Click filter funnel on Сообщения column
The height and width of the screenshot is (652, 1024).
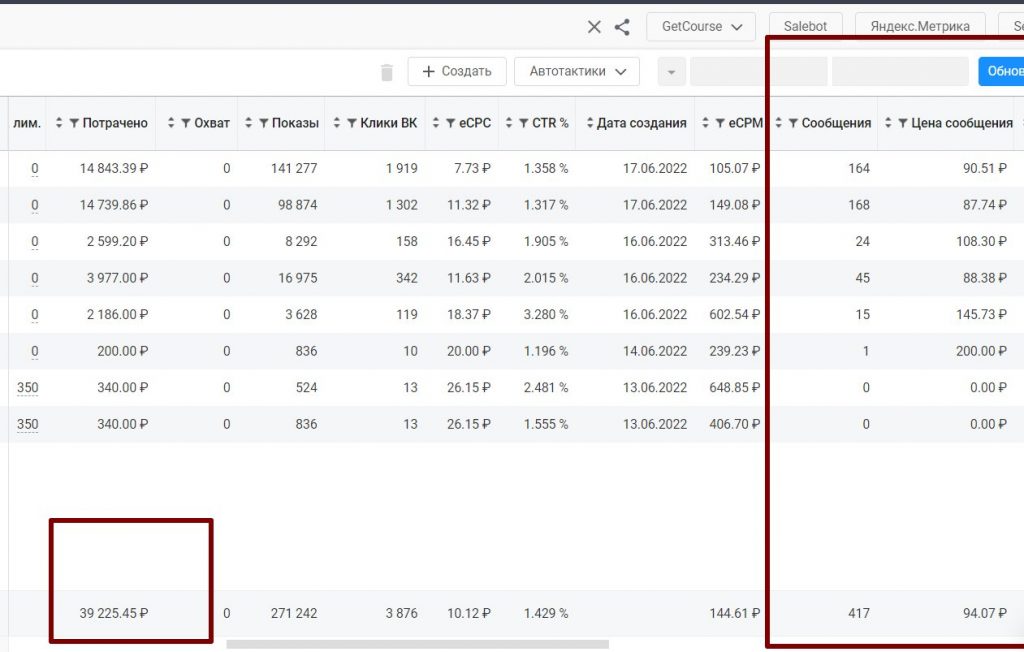coord(794,123)
